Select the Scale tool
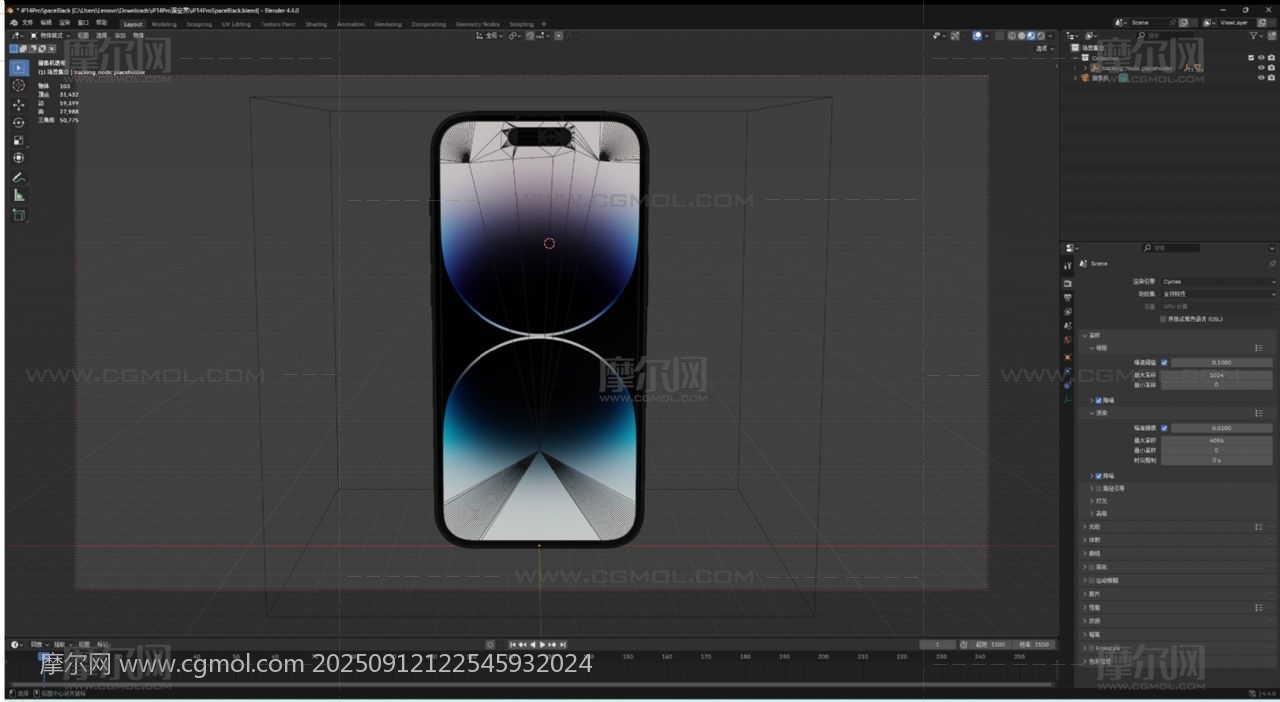1280x702 pixels. (x=19, y=140)
